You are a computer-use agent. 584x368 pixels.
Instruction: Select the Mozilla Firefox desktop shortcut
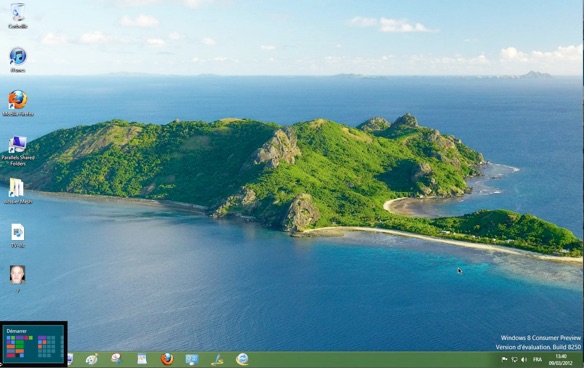click(x=18, y=103)
